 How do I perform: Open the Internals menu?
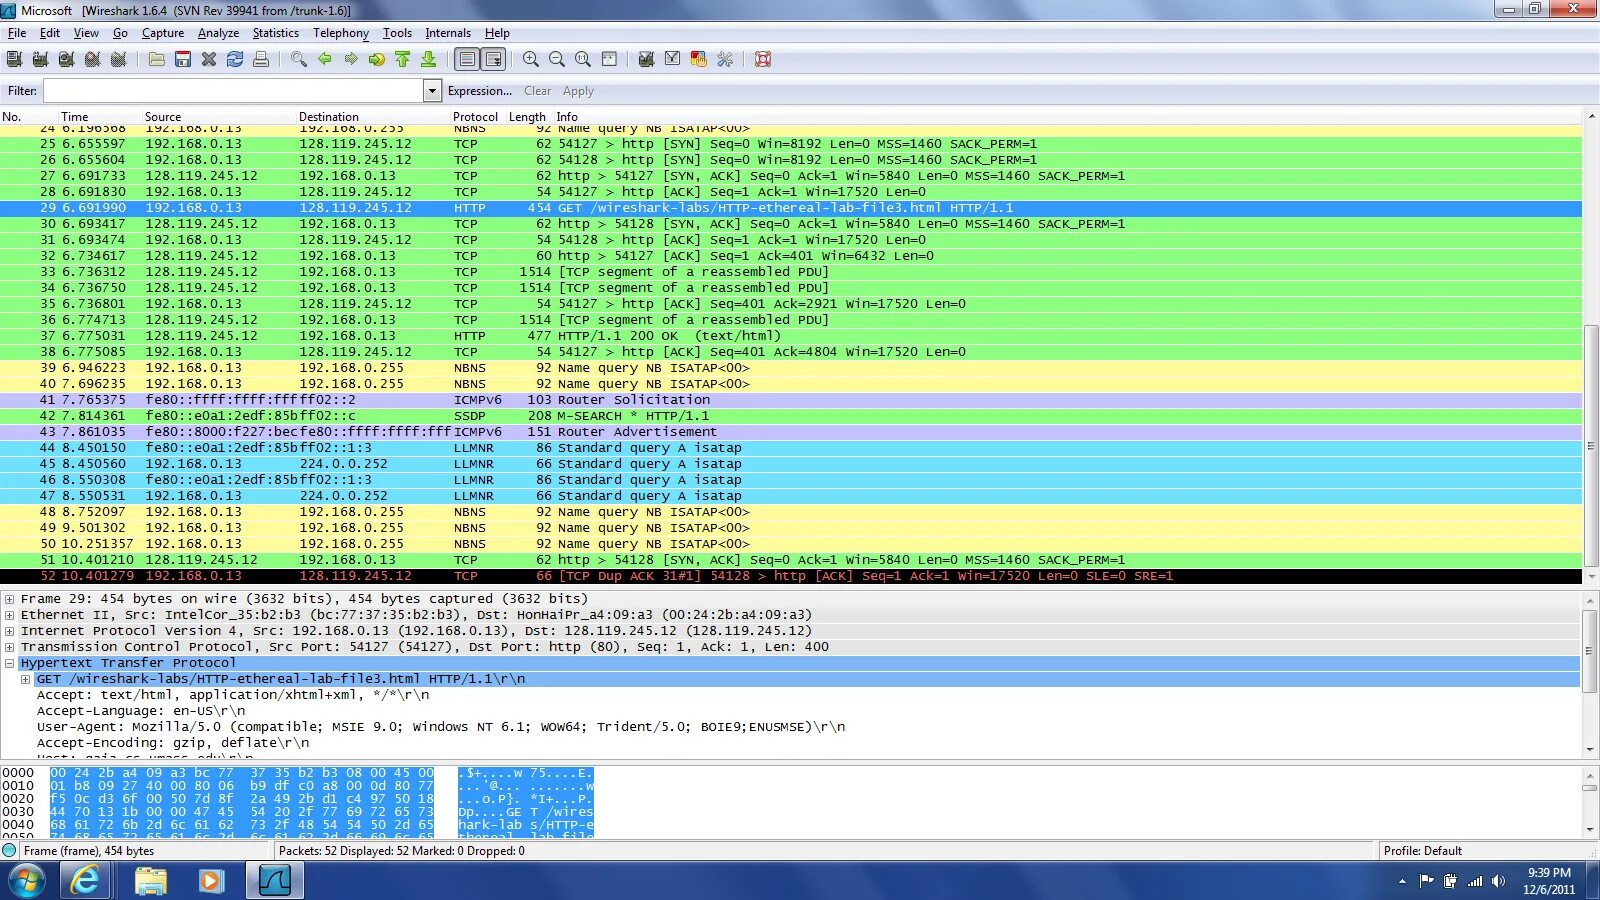448,33
